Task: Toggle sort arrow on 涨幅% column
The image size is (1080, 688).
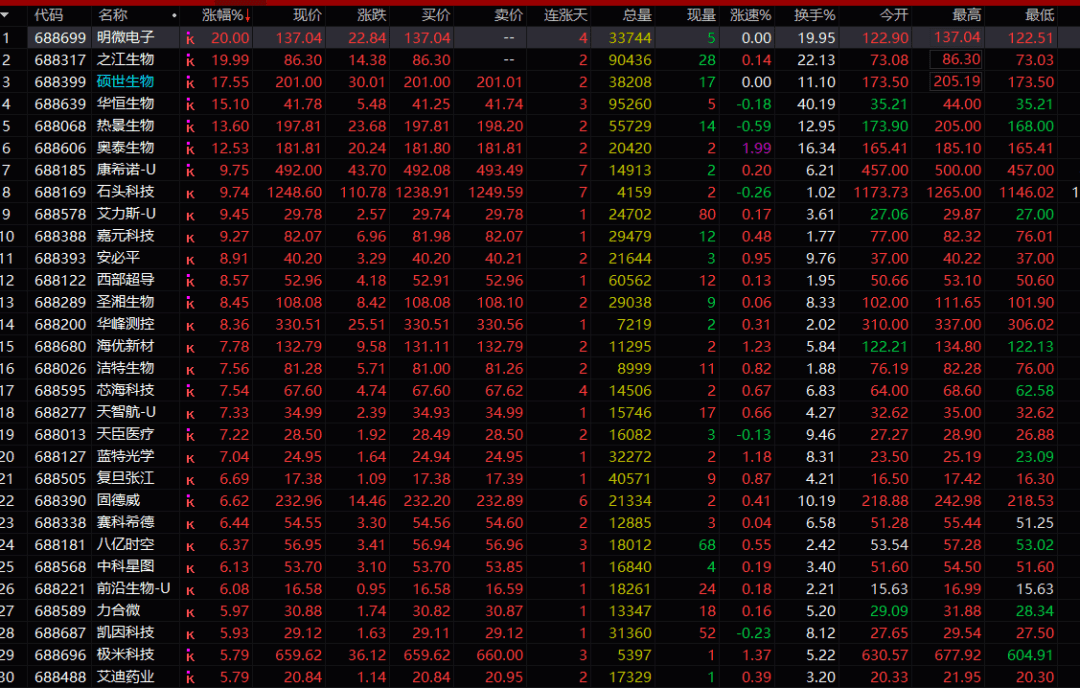Action: [x=248, y=15]
